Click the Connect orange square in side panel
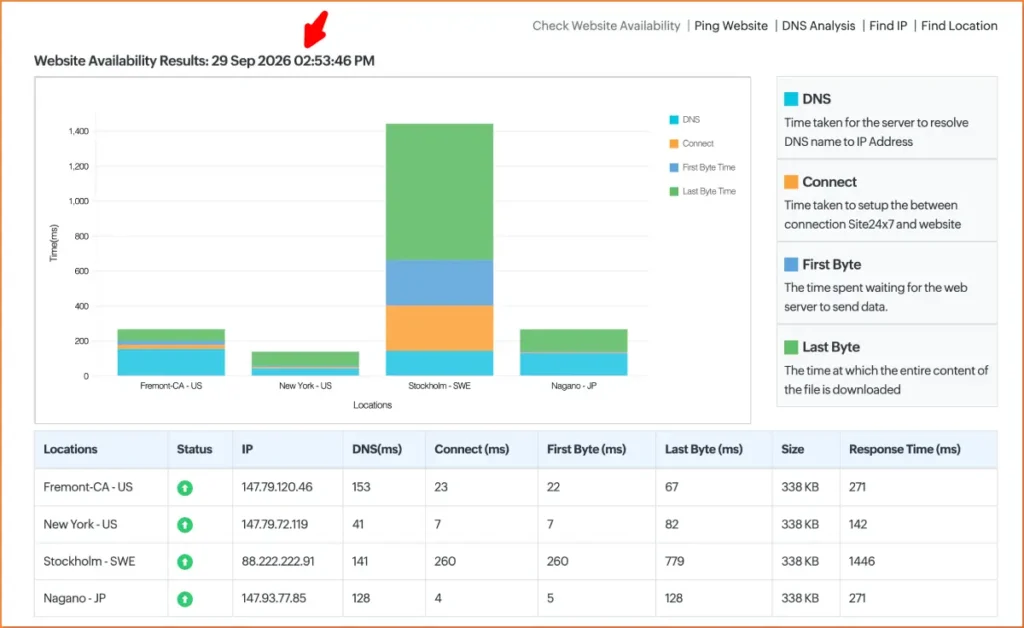 tap(791, 182)
